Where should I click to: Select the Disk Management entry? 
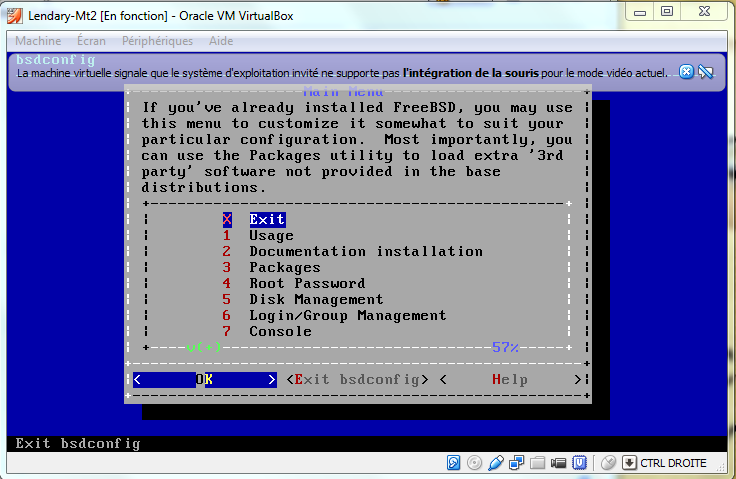tap(316, 299)
